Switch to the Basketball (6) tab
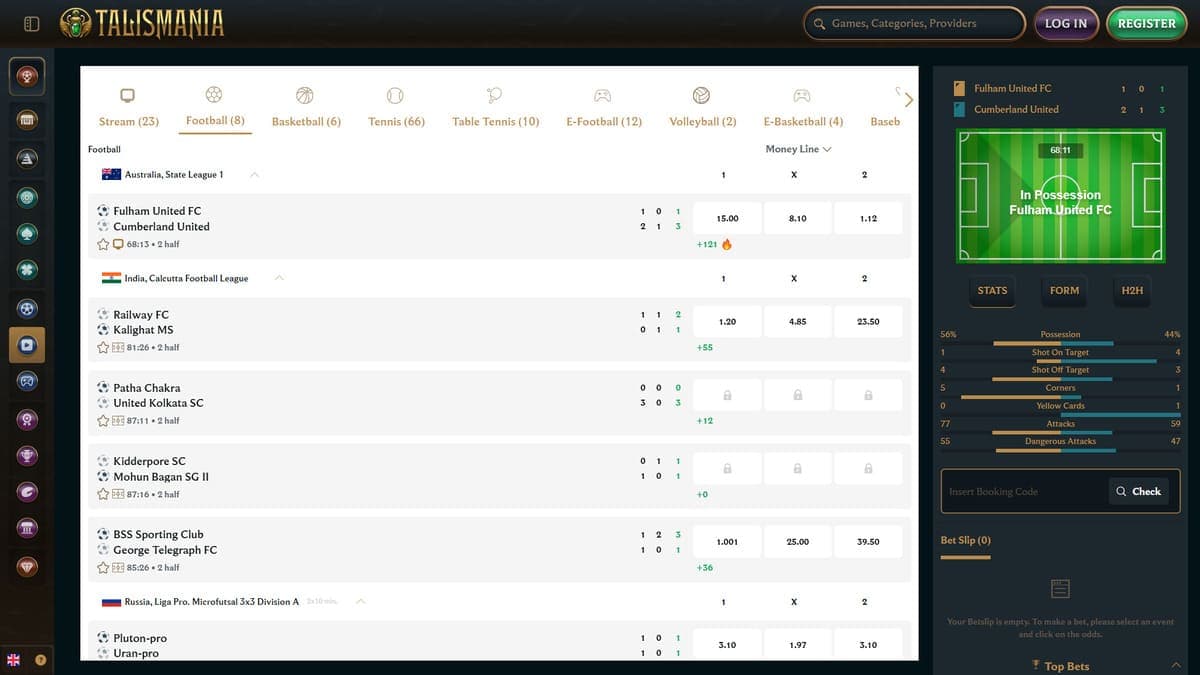 (x=306, y=109)
